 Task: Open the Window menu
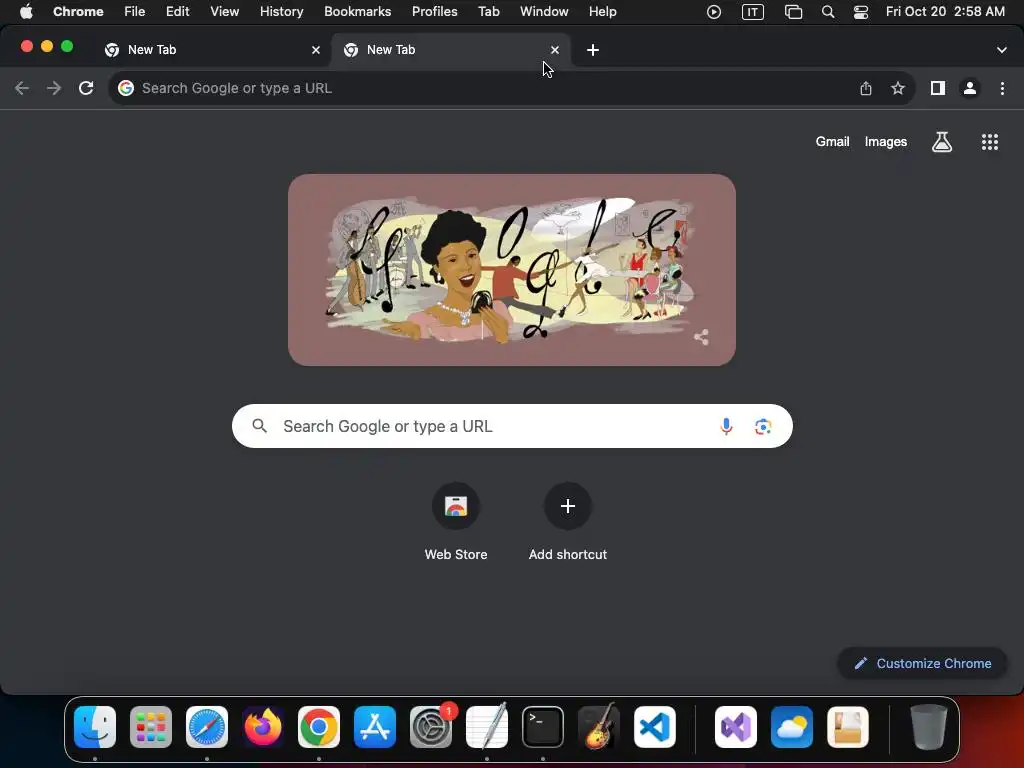click(x=544, y=12)
